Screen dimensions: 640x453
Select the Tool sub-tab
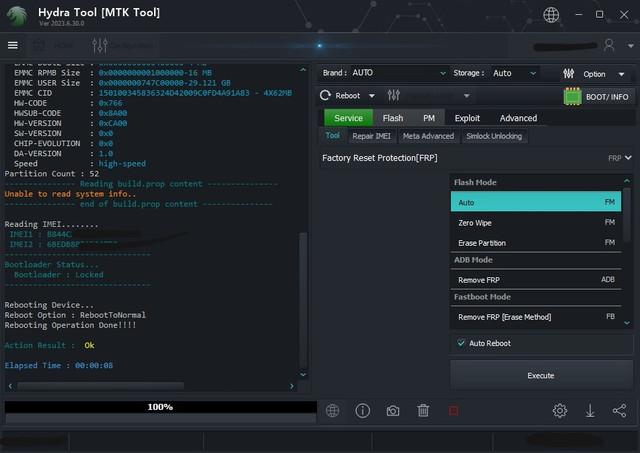tap(332, 135)
